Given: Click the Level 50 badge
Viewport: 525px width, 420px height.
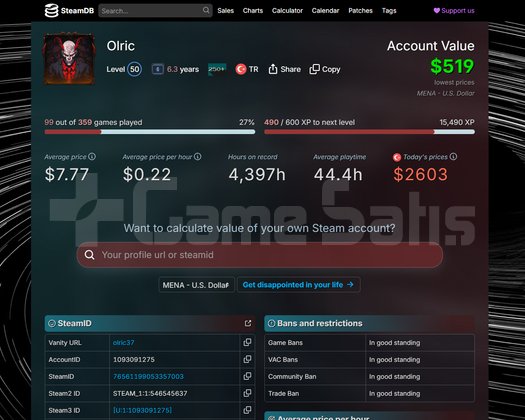Looking at the screenshot, I should click(134, 69).
